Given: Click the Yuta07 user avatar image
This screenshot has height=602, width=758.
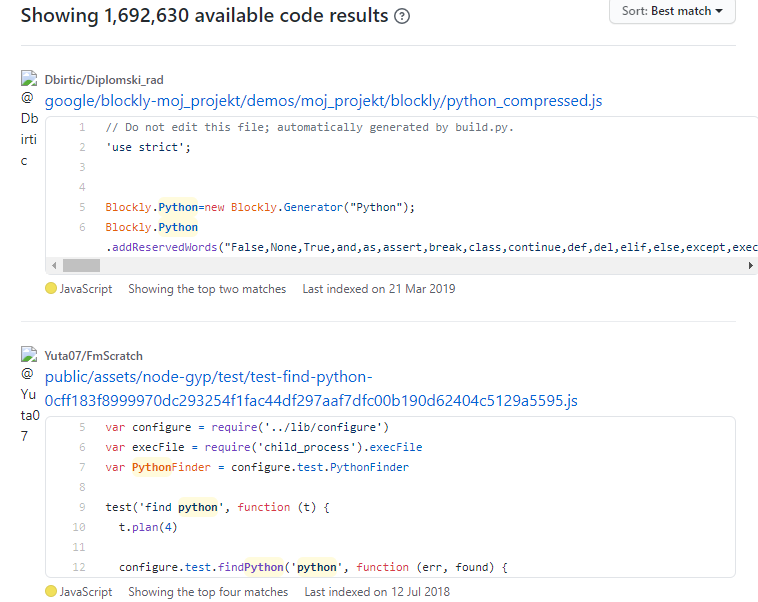Looking at the screenshot, I should (x=29, y=354).
